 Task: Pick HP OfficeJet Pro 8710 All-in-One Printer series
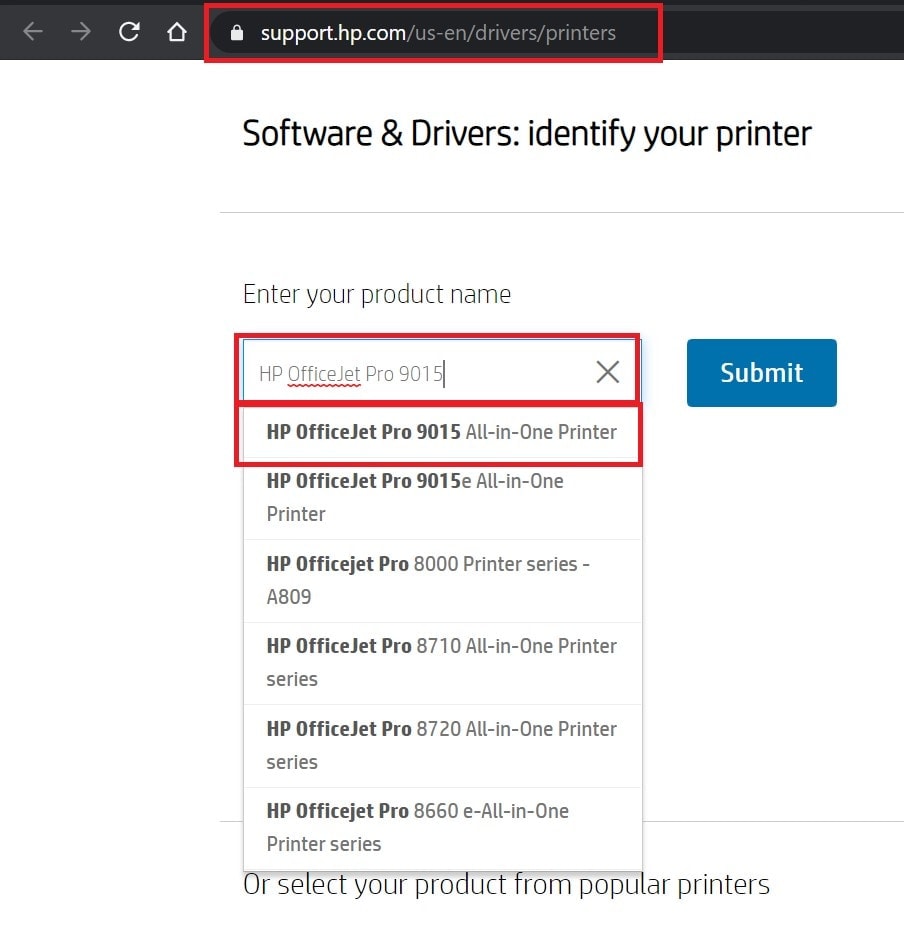[442, 663]
